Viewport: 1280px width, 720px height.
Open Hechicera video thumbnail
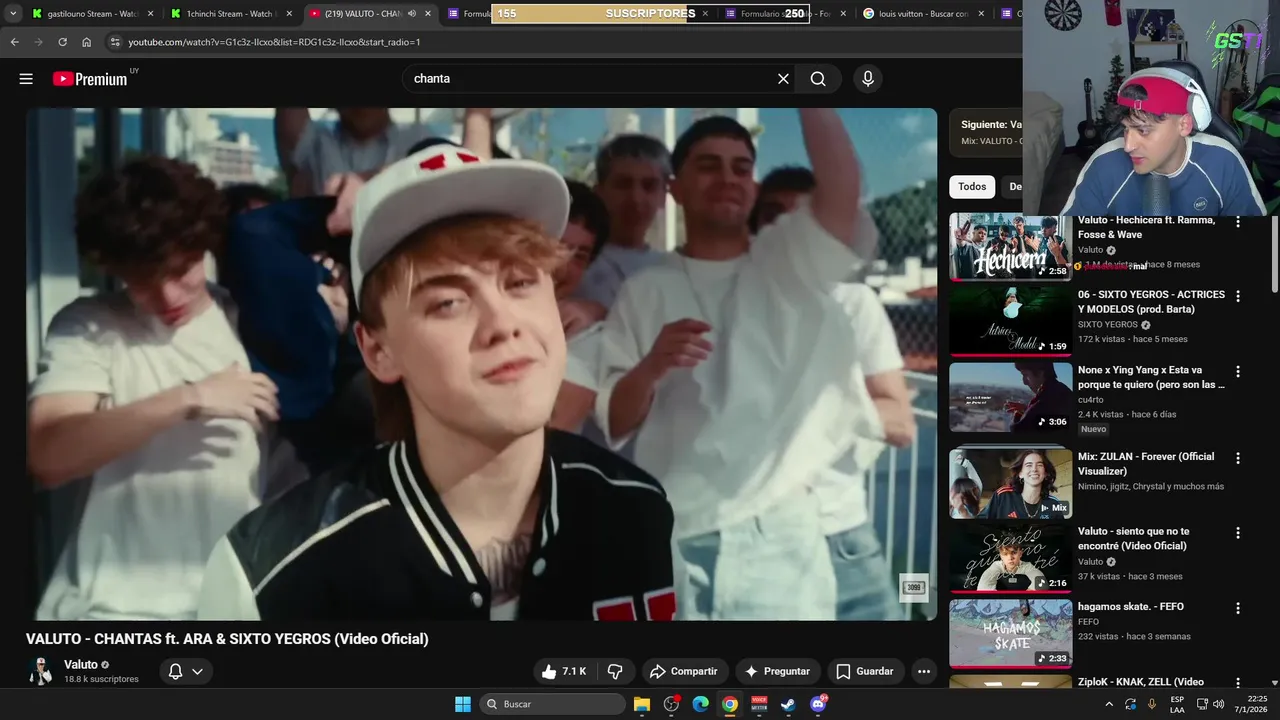point(1010,247)
